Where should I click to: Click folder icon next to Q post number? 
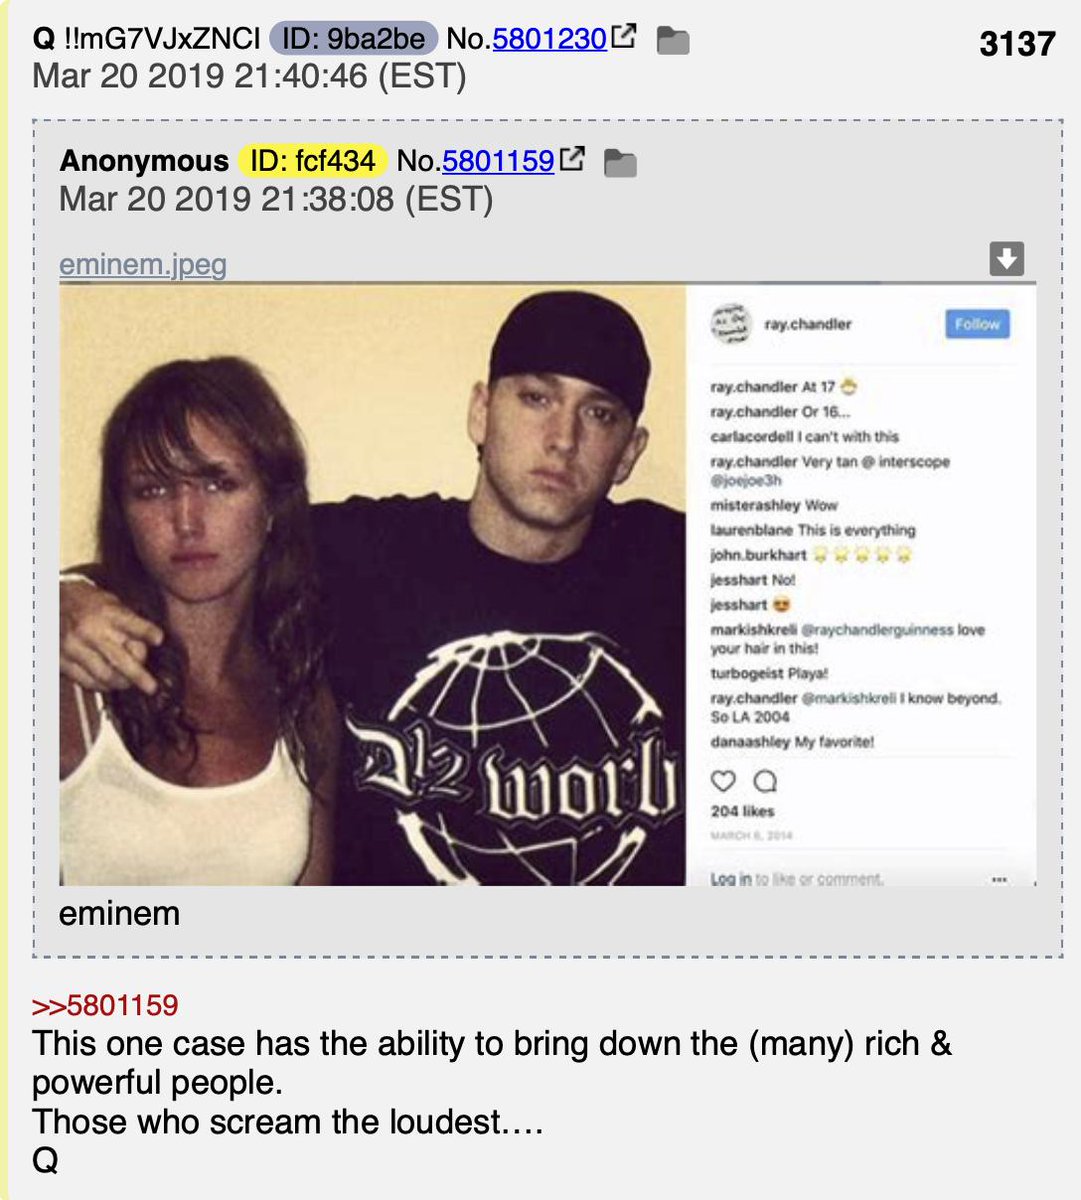[673, 41]
